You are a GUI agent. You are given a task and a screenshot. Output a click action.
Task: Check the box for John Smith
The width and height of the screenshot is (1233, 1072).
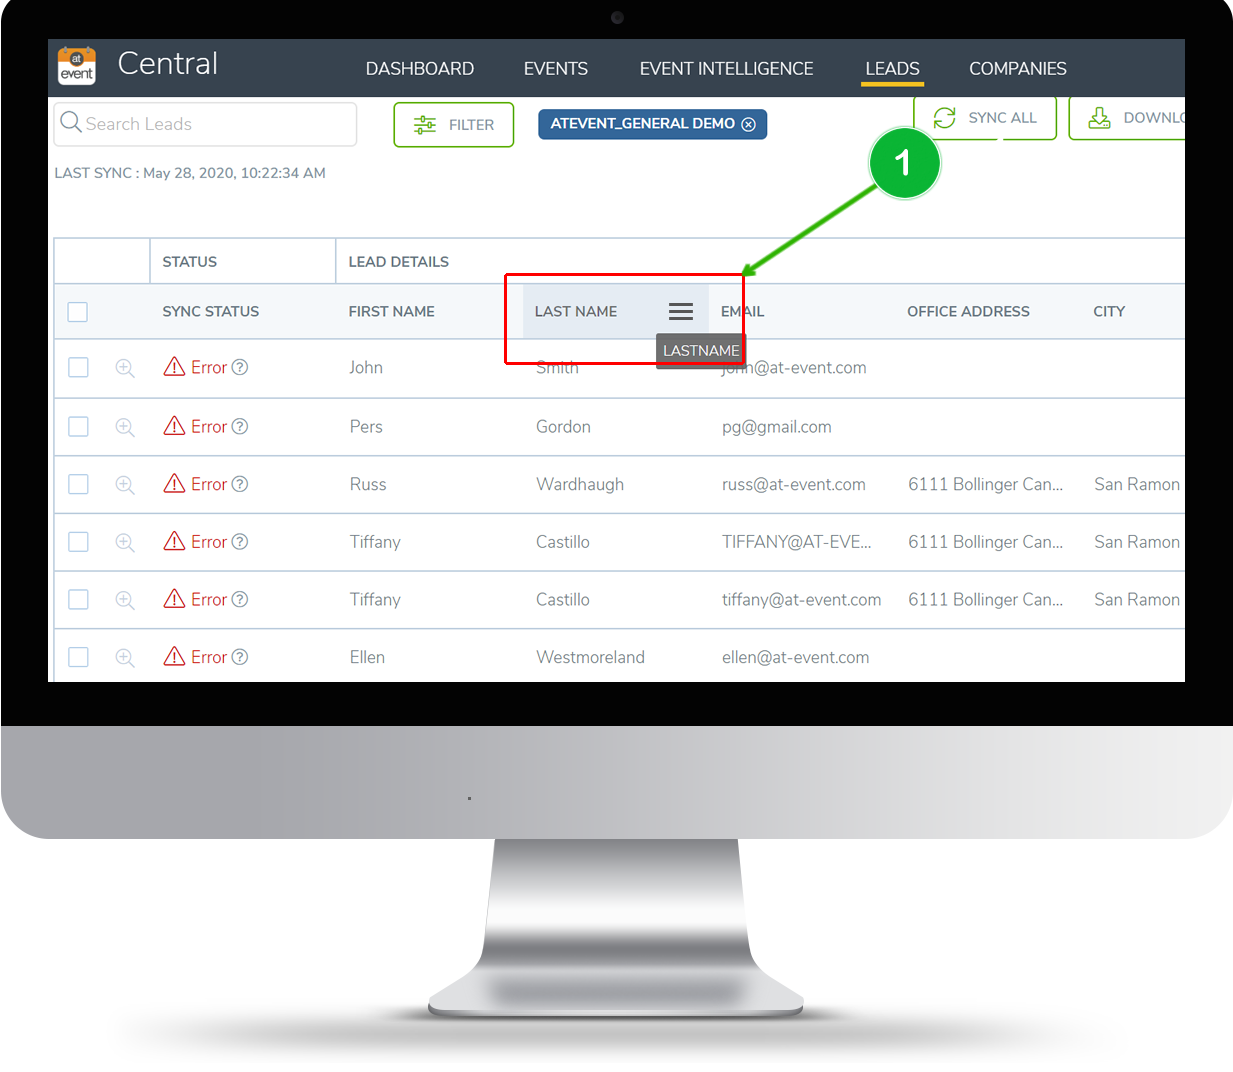[78, 367]
